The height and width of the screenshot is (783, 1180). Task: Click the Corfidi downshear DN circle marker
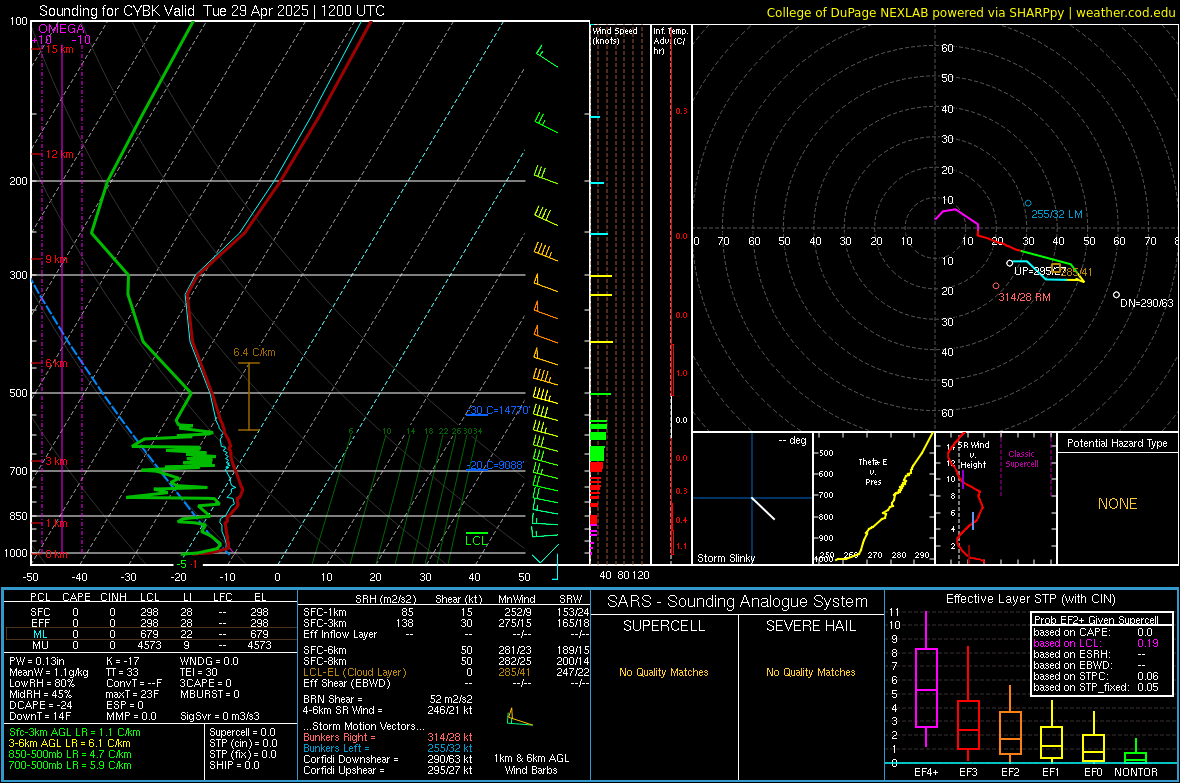coord(1116,295)
